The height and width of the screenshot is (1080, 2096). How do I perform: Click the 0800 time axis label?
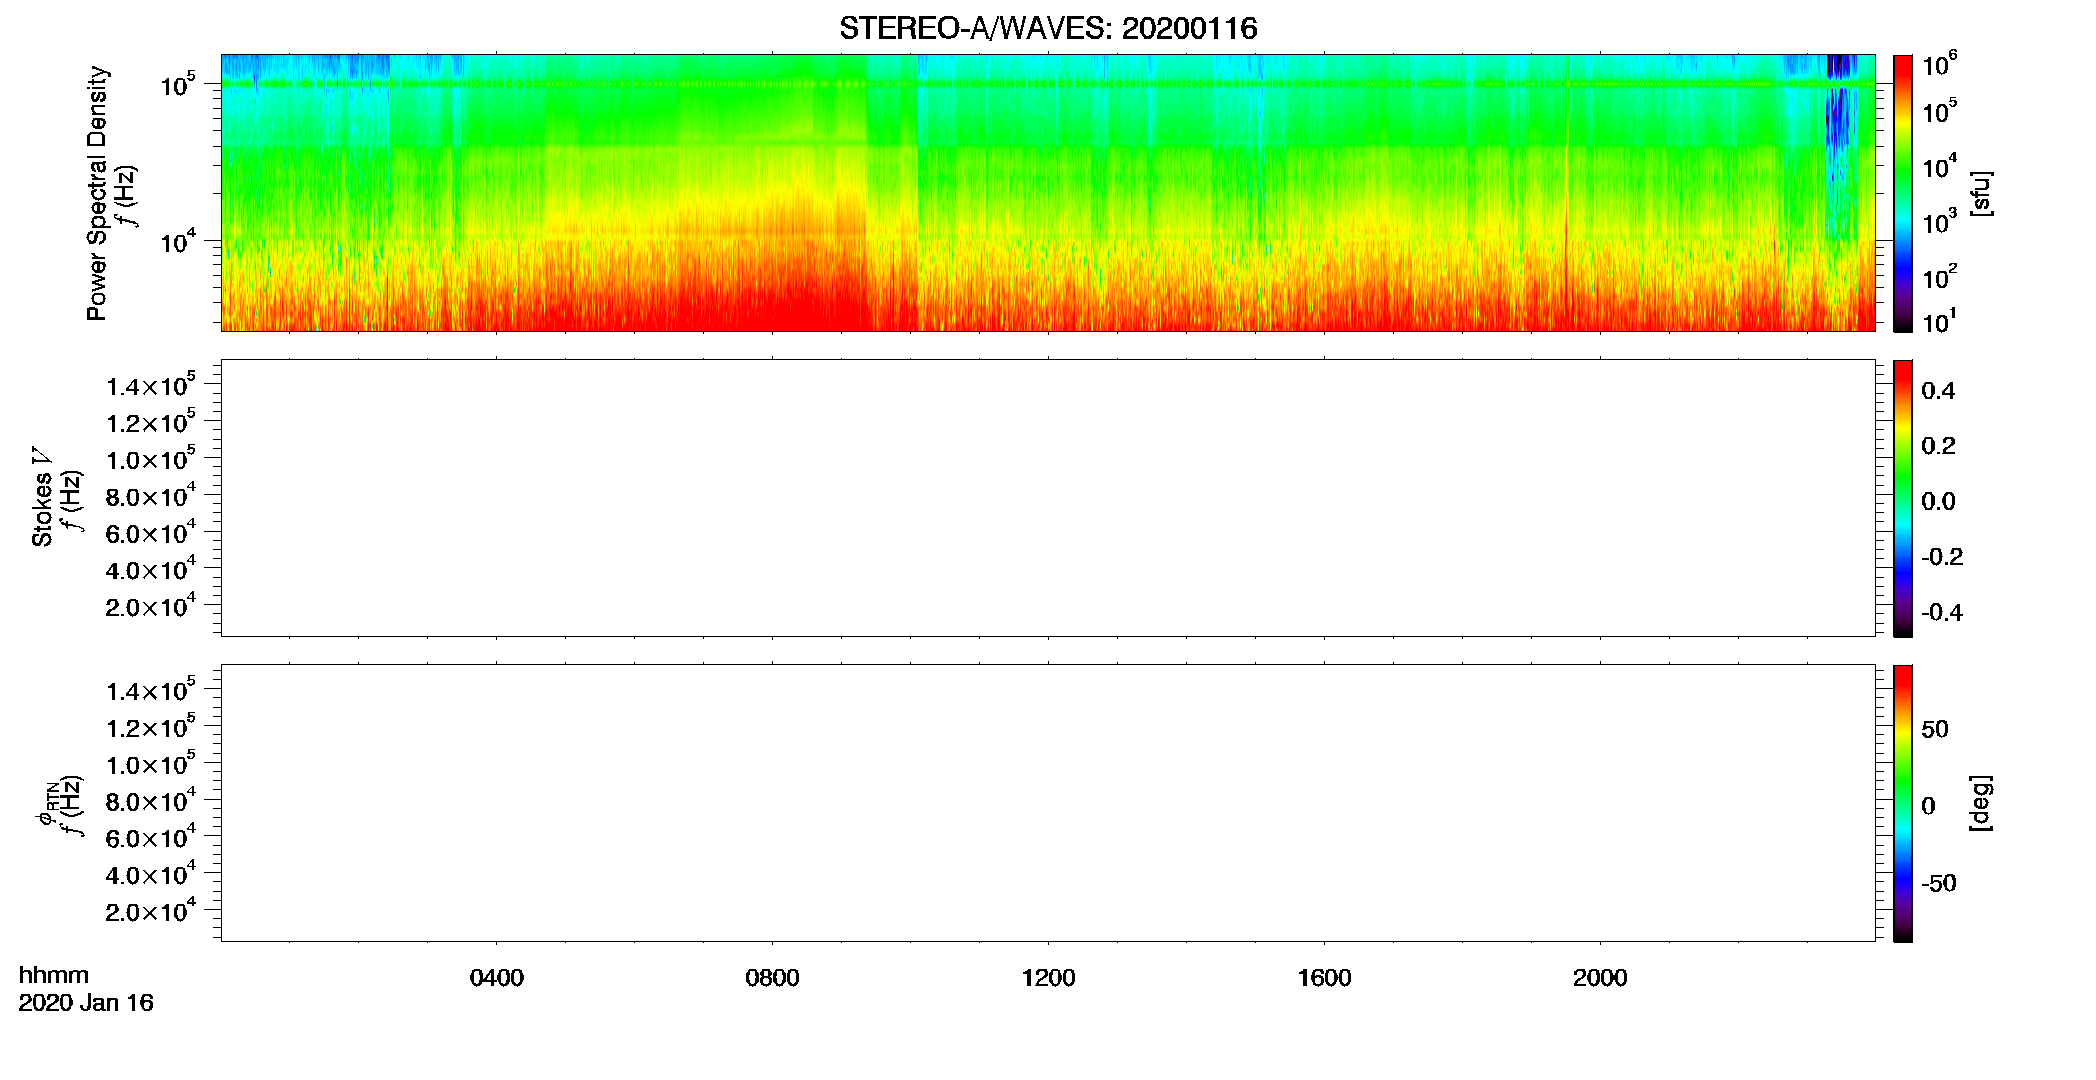coord(772,978)
